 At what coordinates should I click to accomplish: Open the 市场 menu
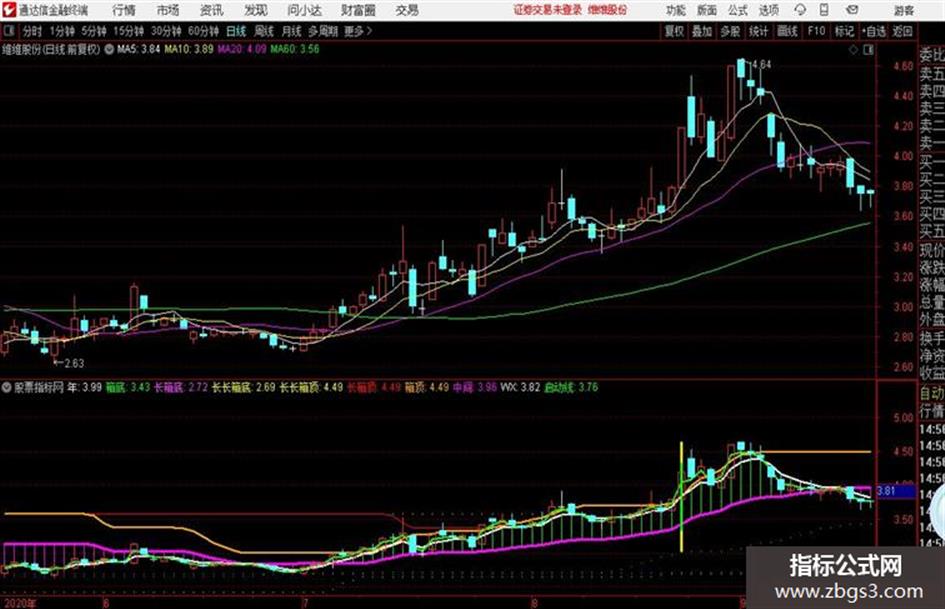click(x=168, y=10)
